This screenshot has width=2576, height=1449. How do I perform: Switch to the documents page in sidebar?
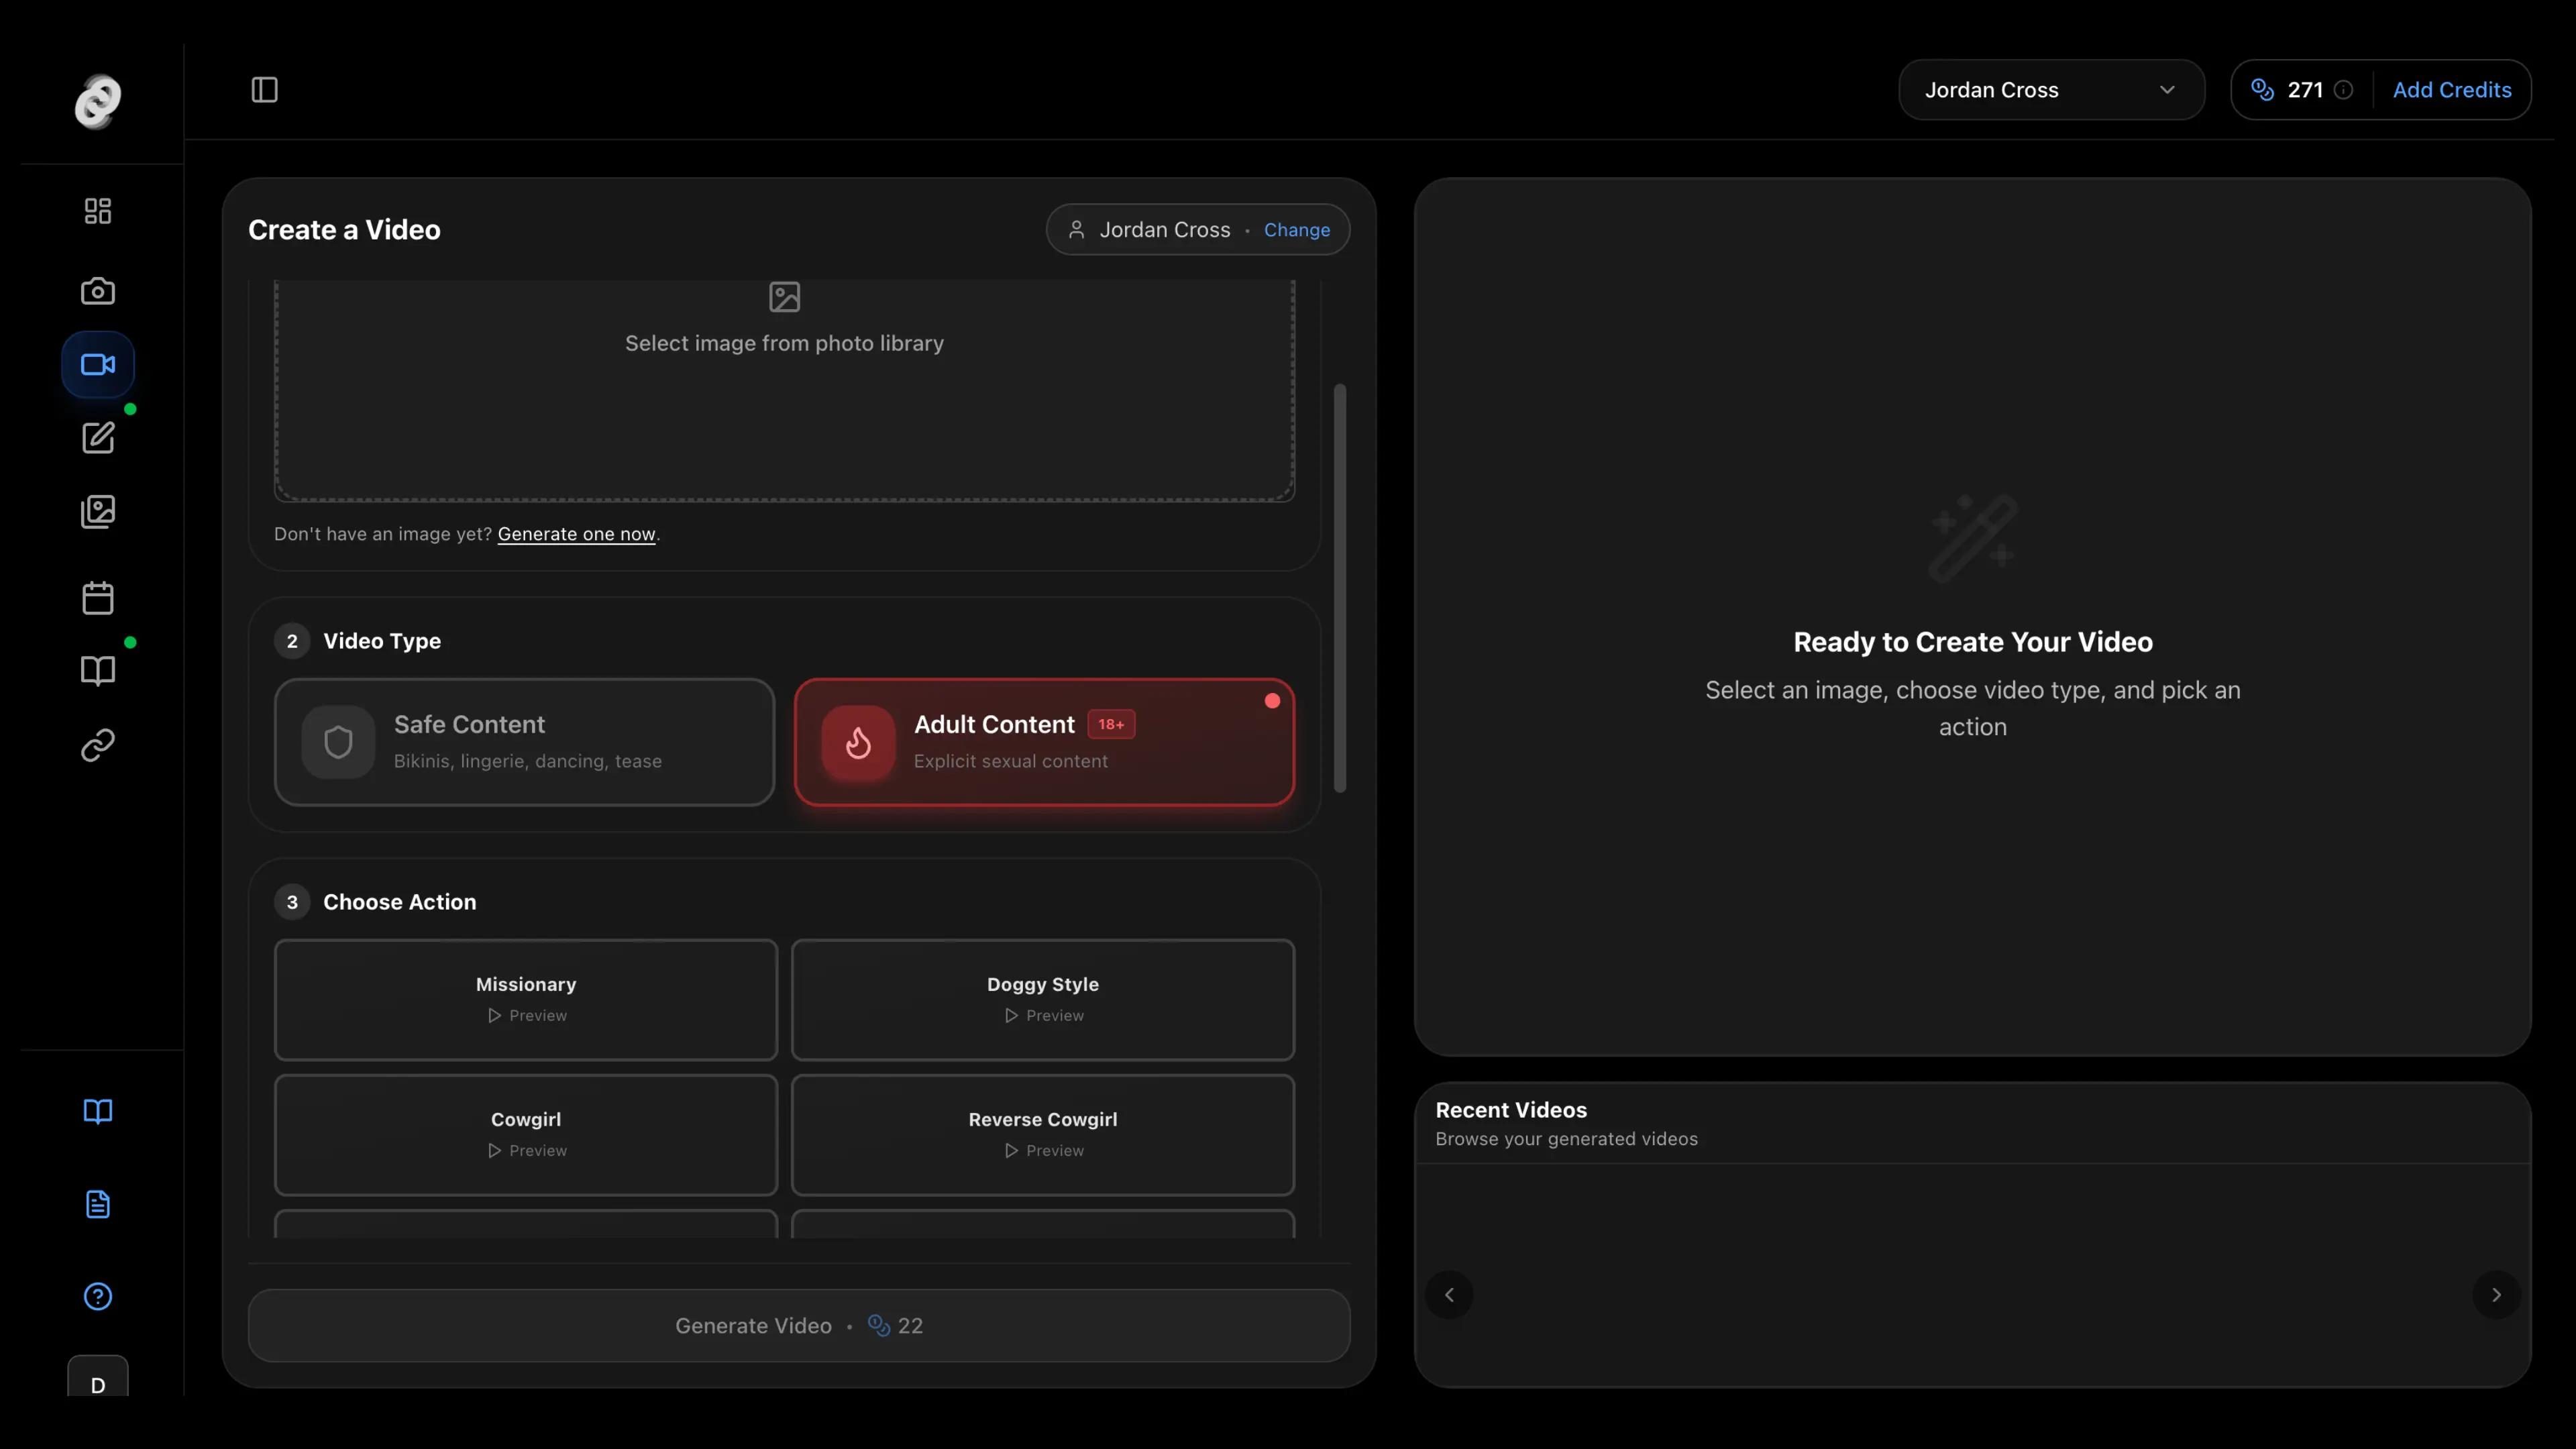click(x=97, y=1204)
